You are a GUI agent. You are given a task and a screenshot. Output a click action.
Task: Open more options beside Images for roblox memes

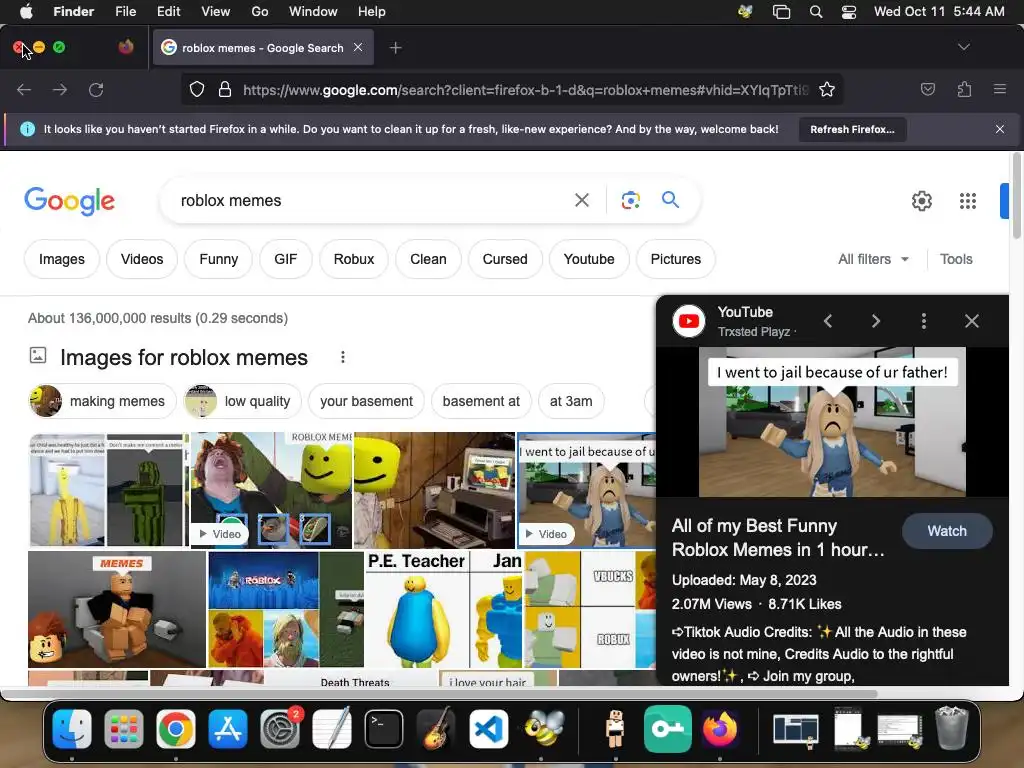coord(343,357)
